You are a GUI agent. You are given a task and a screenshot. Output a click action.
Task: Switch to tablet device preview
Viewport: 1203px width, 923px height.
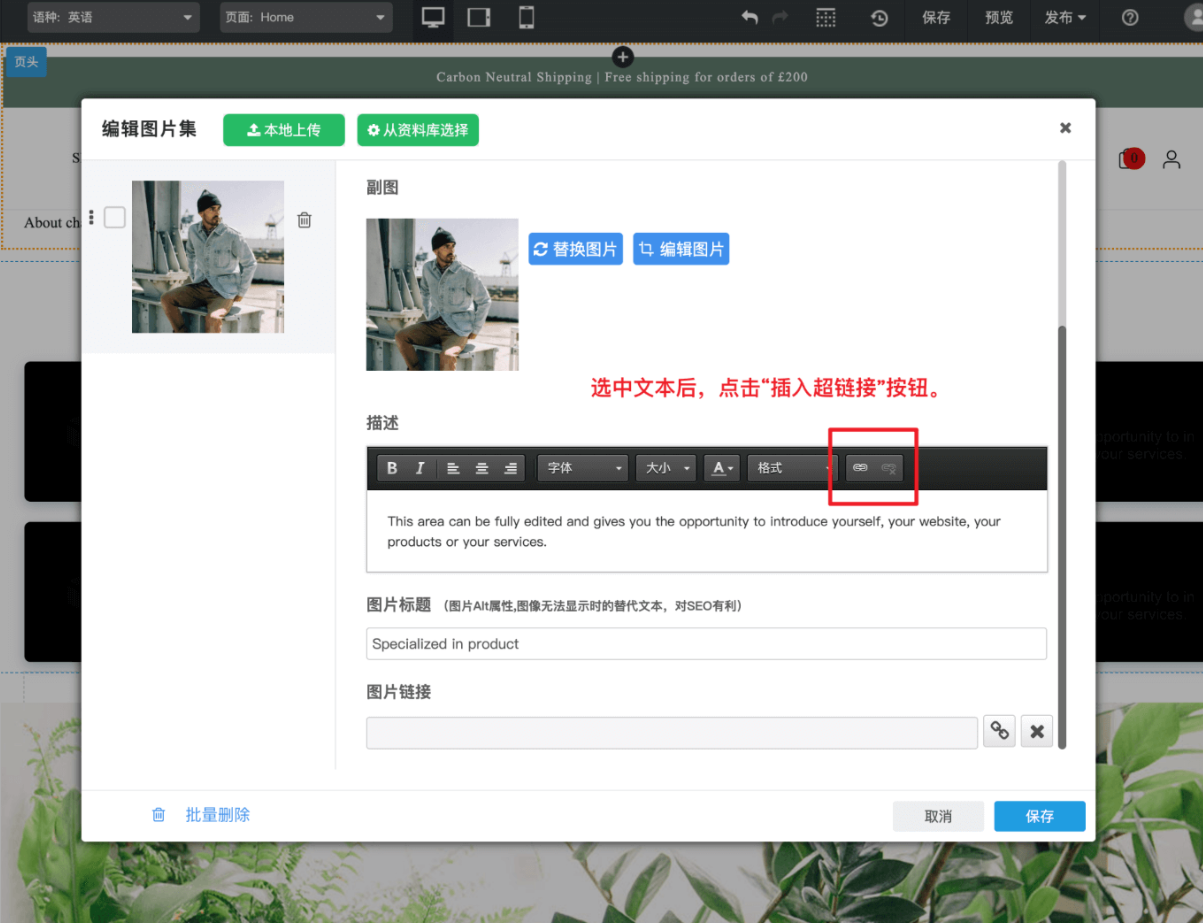coord(479,17)
